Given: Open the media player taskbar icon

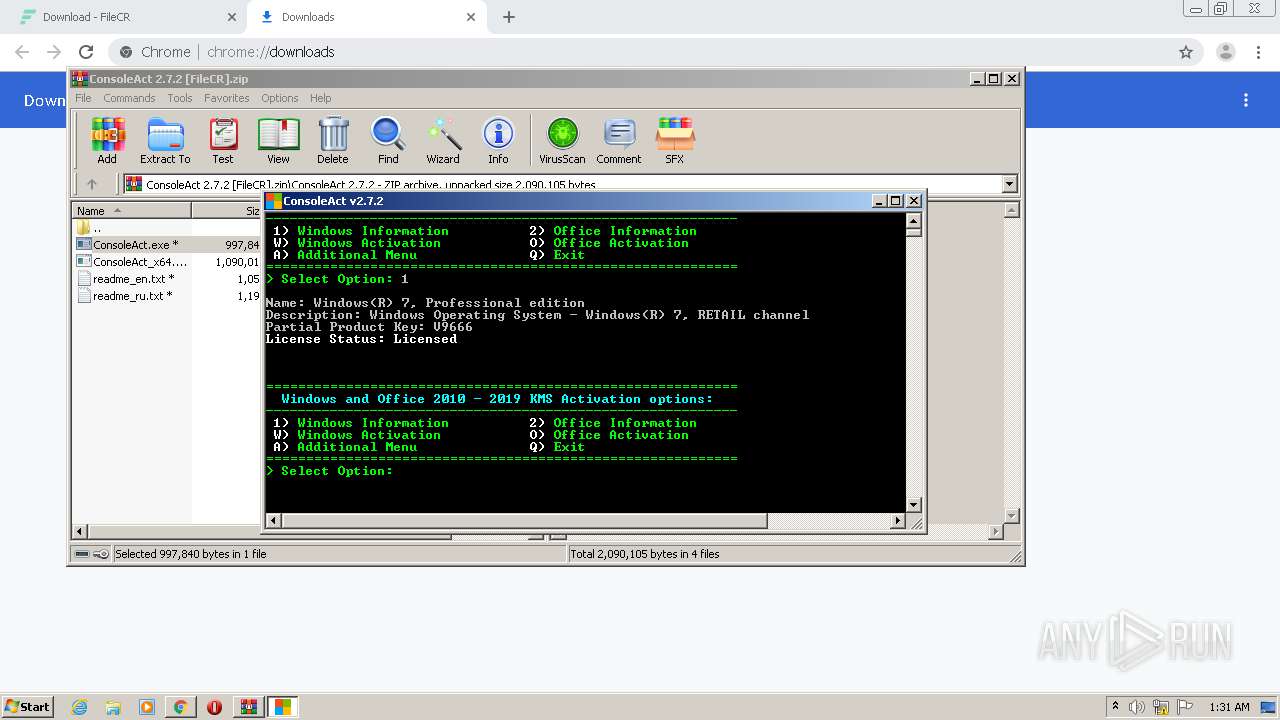Looking at the screenshot, I should 147,707.
